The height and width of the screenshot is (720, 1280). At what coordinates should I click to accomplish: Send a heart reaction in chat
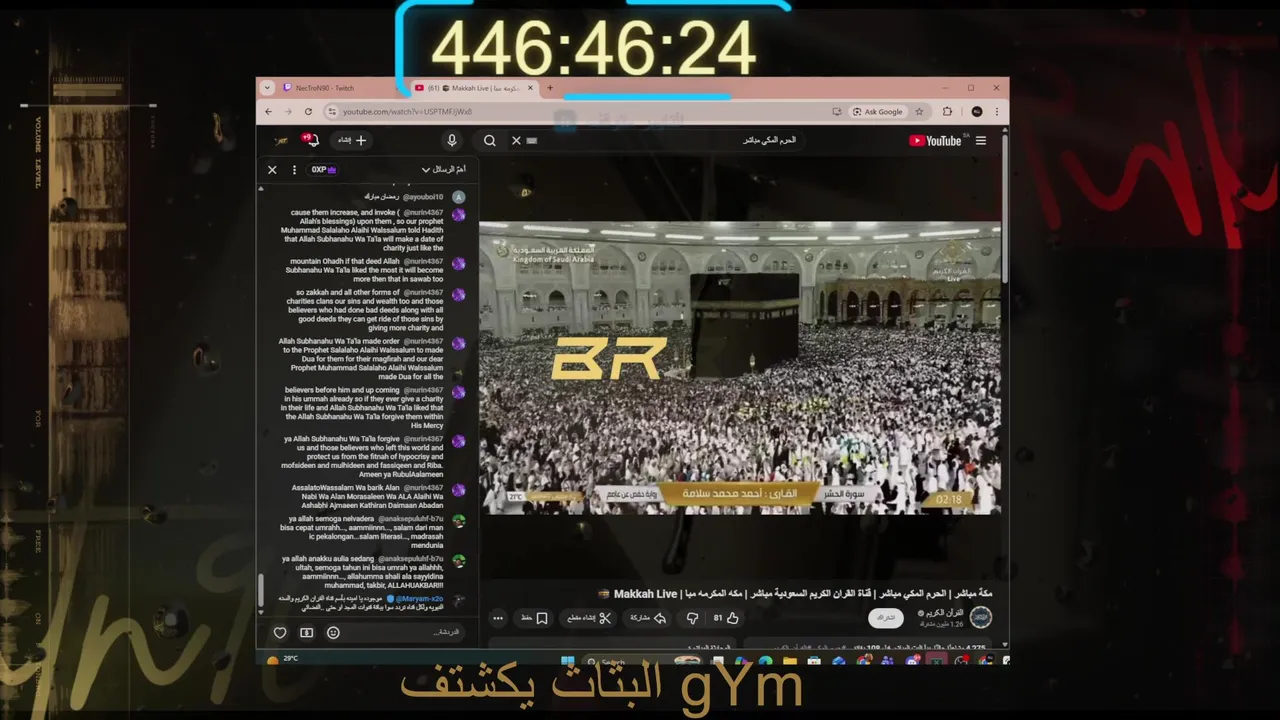280,632
